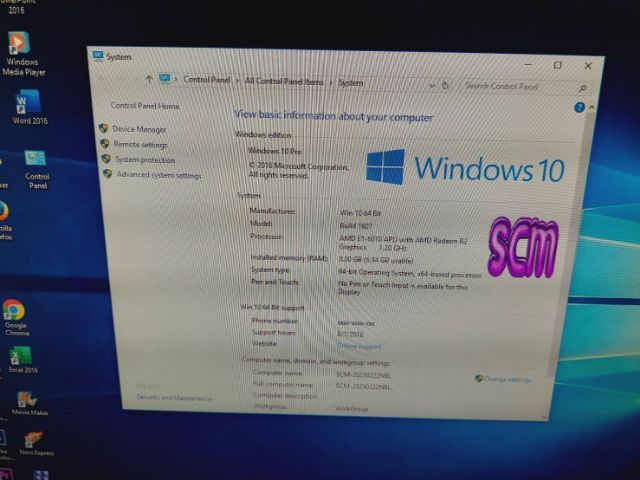Go to Control Panel breadcrumb

coord(207,80)
